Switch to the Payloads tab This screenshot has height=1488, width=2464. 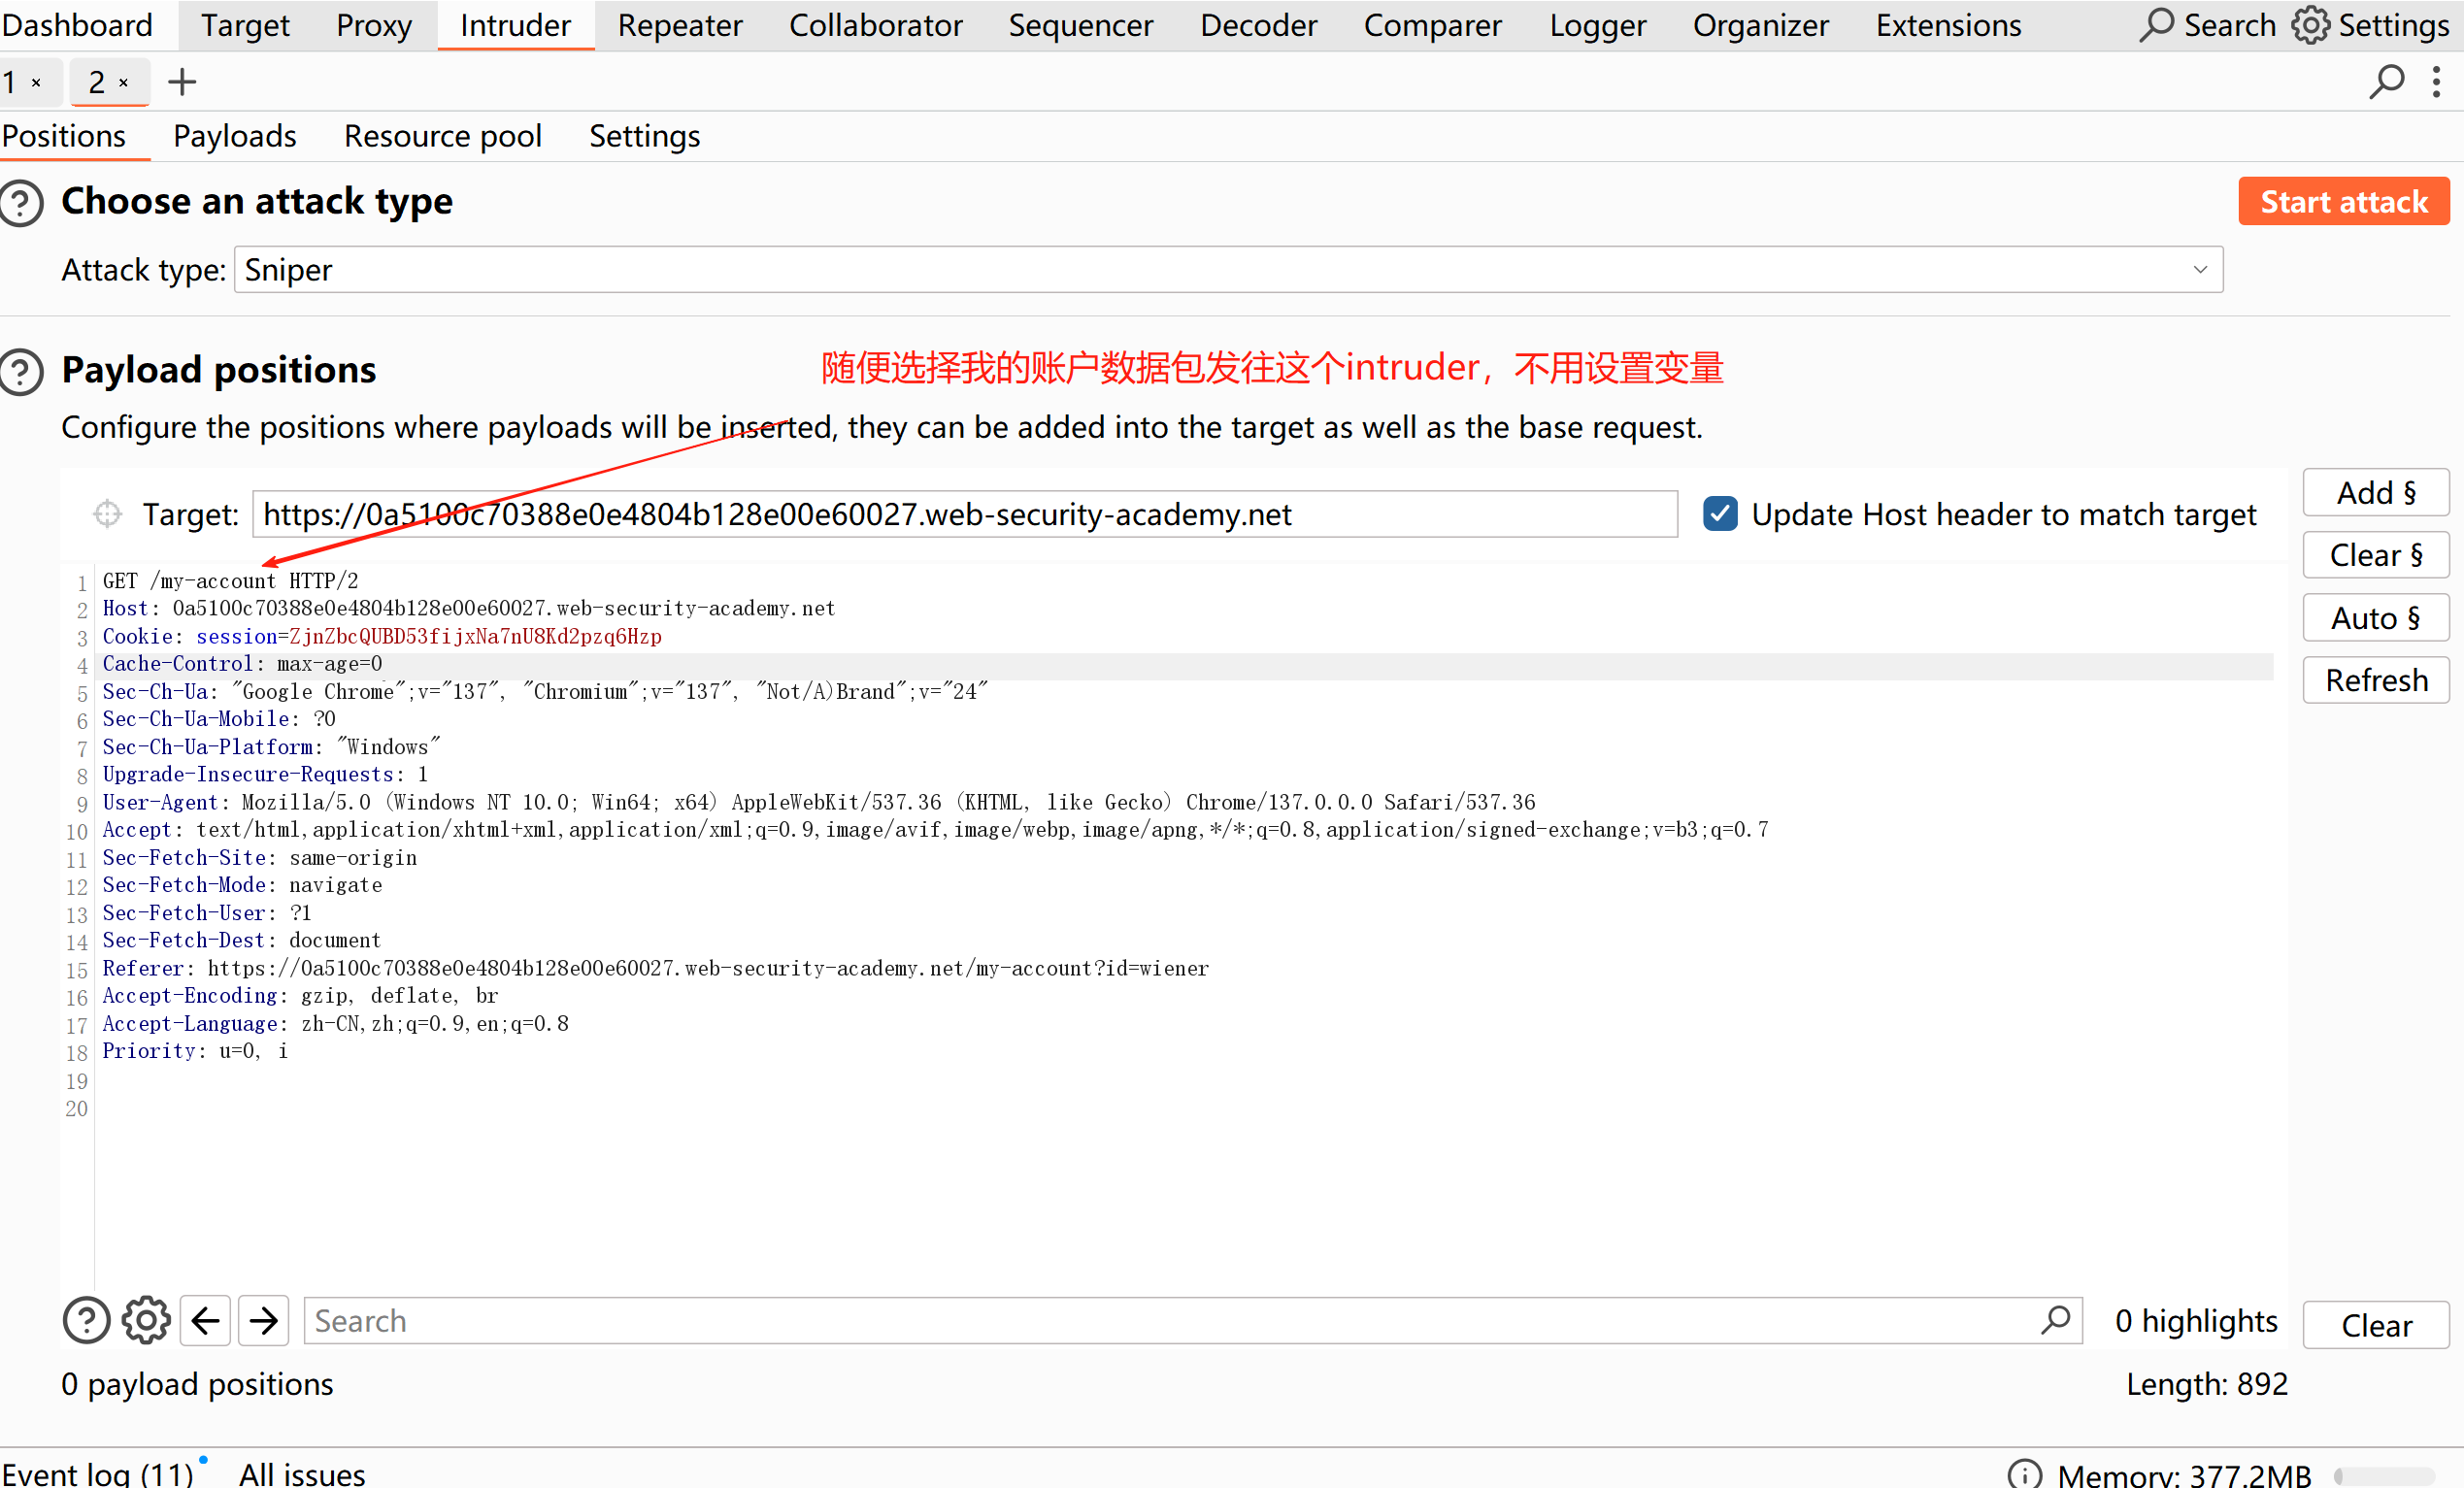pyautogui.click(x=234, y=136)
